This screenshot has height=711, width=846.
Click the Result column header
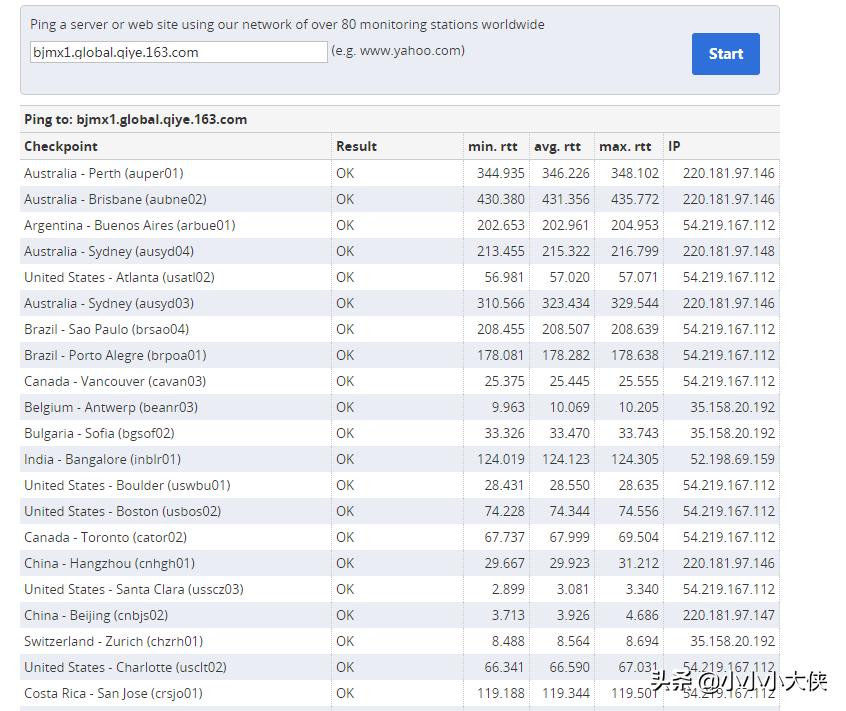click(356, 146)
